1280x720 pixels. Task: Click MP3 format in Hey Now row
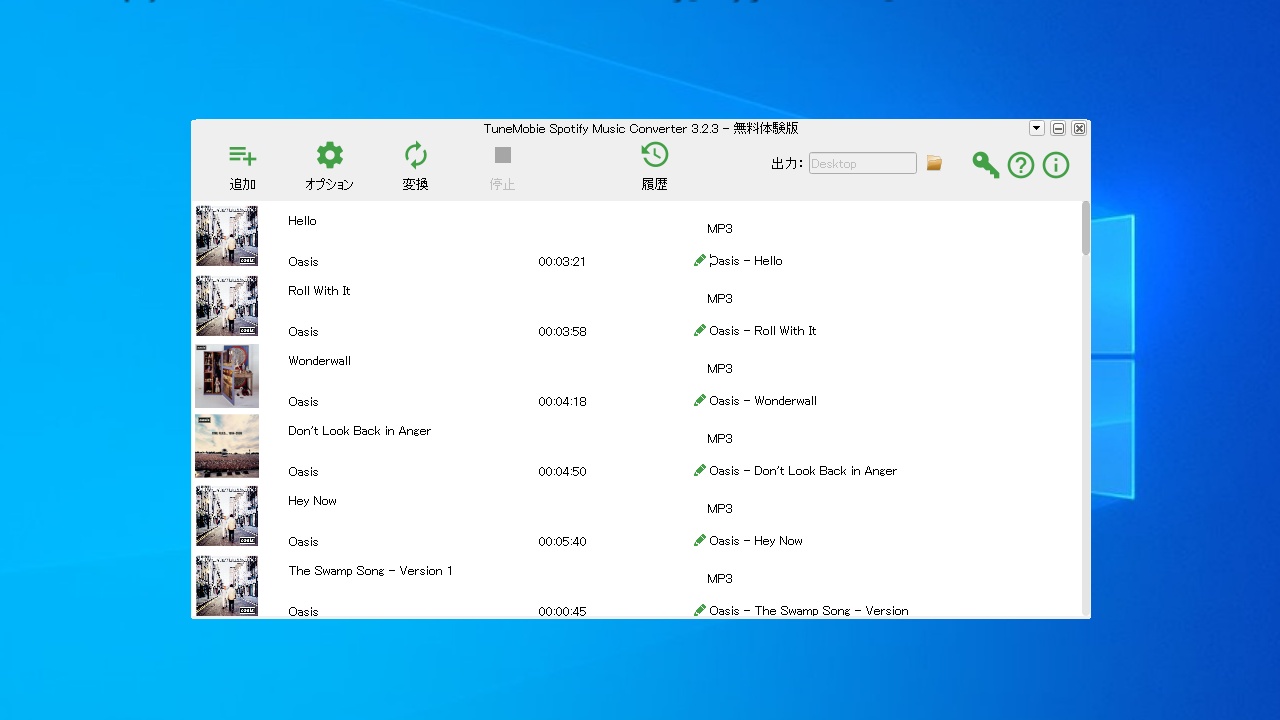point(720,509)
